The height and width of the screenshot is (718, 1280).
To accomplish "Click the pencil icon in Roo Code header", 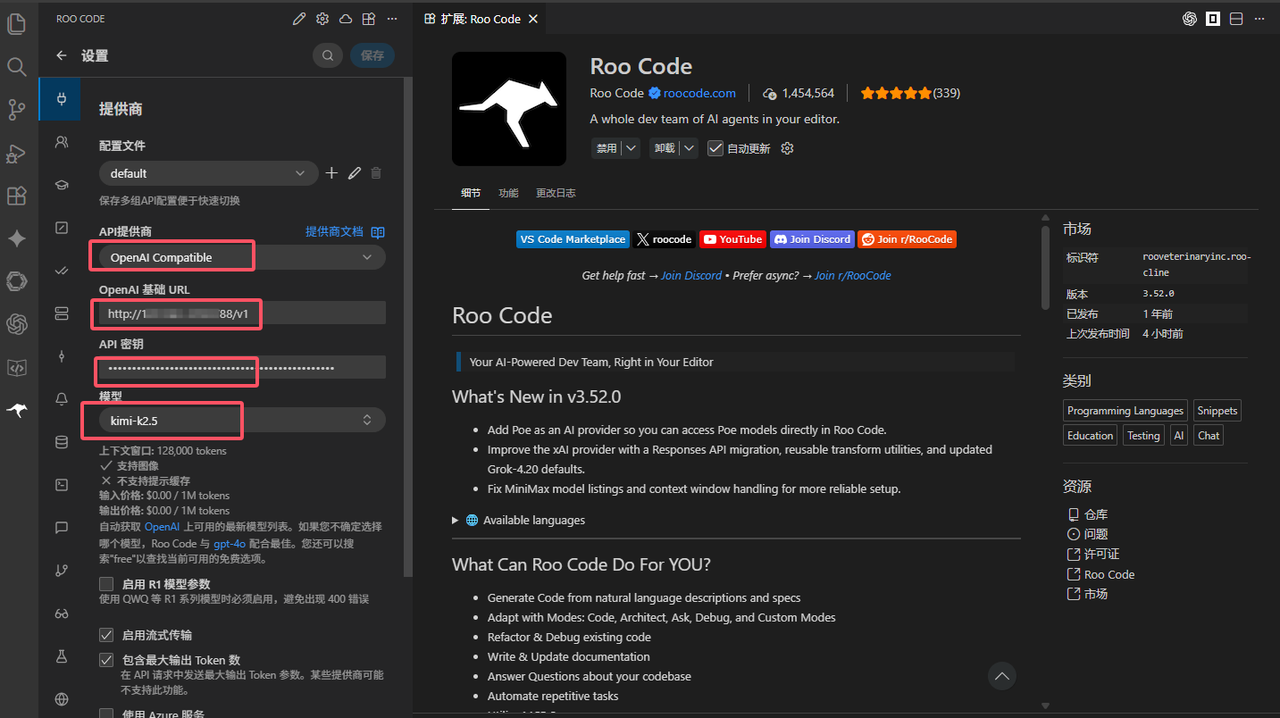I will pos(299,19).
